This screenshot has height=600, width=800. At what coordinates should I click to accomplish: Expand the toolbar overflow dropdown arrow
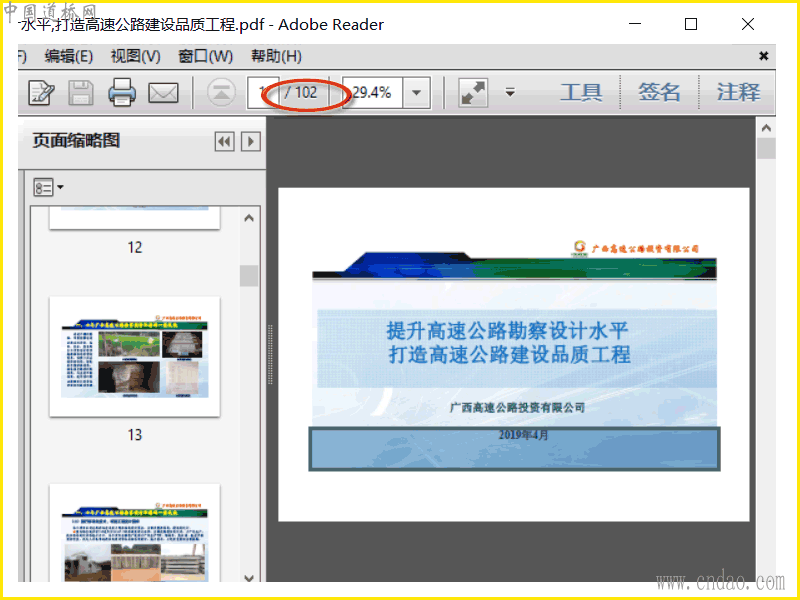coord(510,93)
